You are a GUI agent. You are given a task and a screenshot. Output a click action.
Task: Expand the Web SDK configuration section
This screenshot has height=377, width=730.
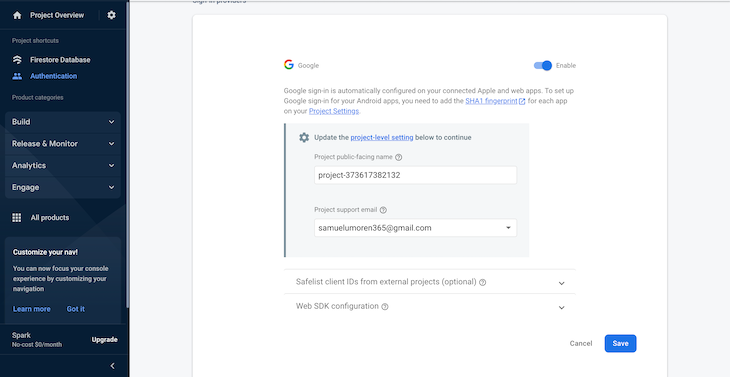pyautogui.click(x=430, y=306)
